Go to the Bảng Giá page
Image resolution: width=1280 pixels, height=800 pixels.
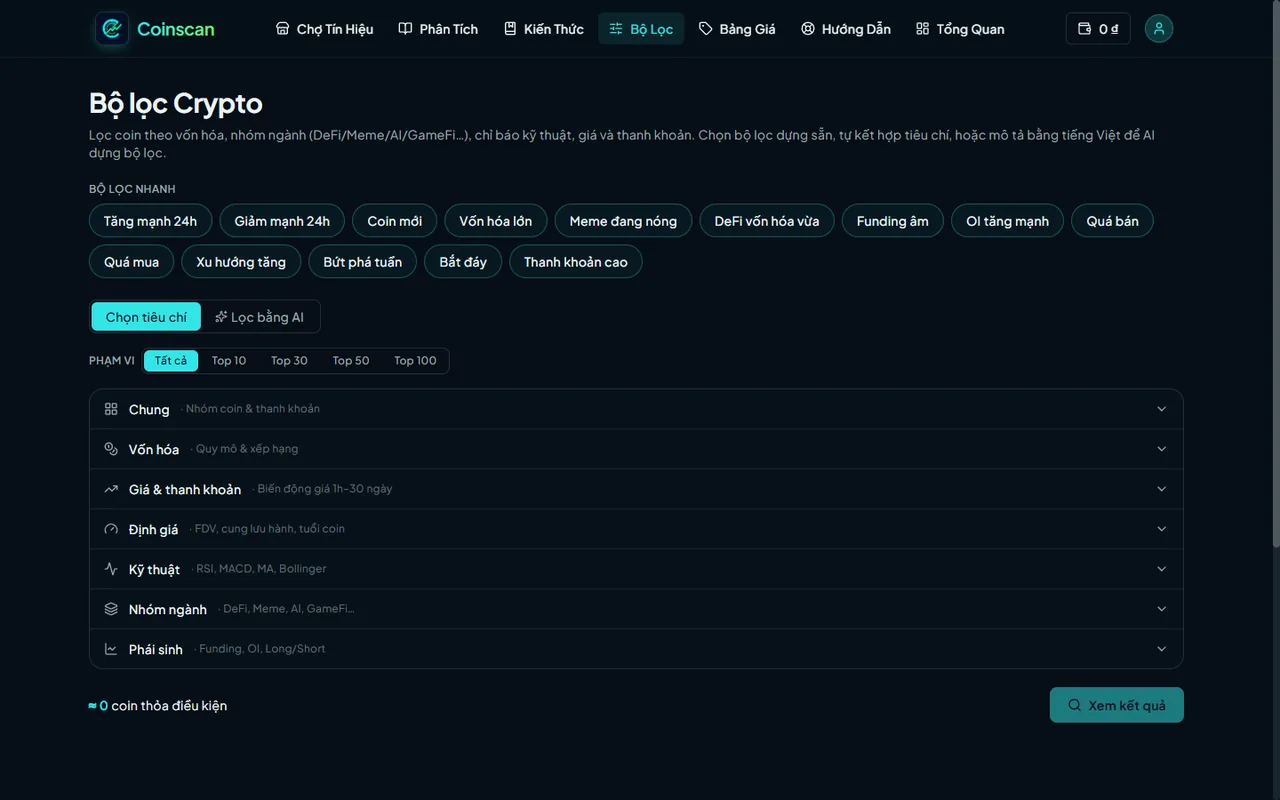pyautogui.click(x=737, y=29)
